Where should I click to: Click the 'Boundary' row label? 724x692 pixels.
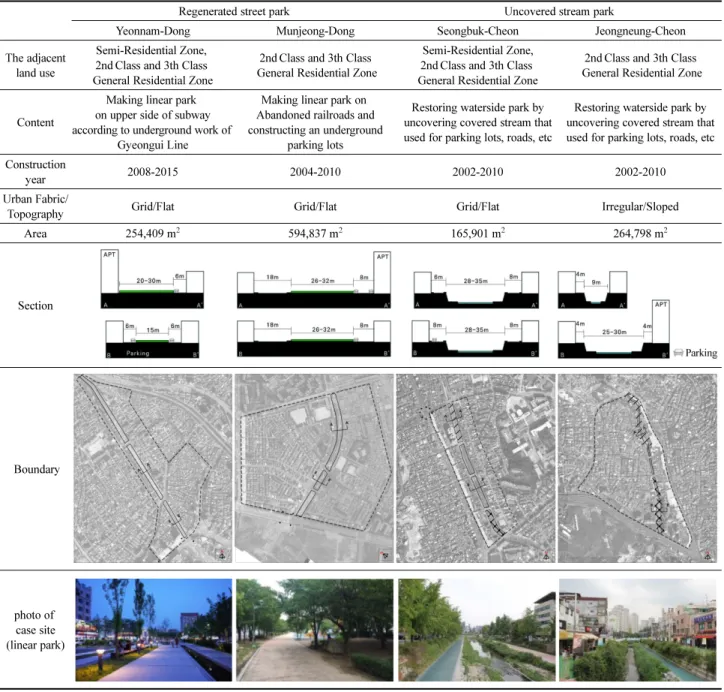pyautogui.click(x=37, y=469)
